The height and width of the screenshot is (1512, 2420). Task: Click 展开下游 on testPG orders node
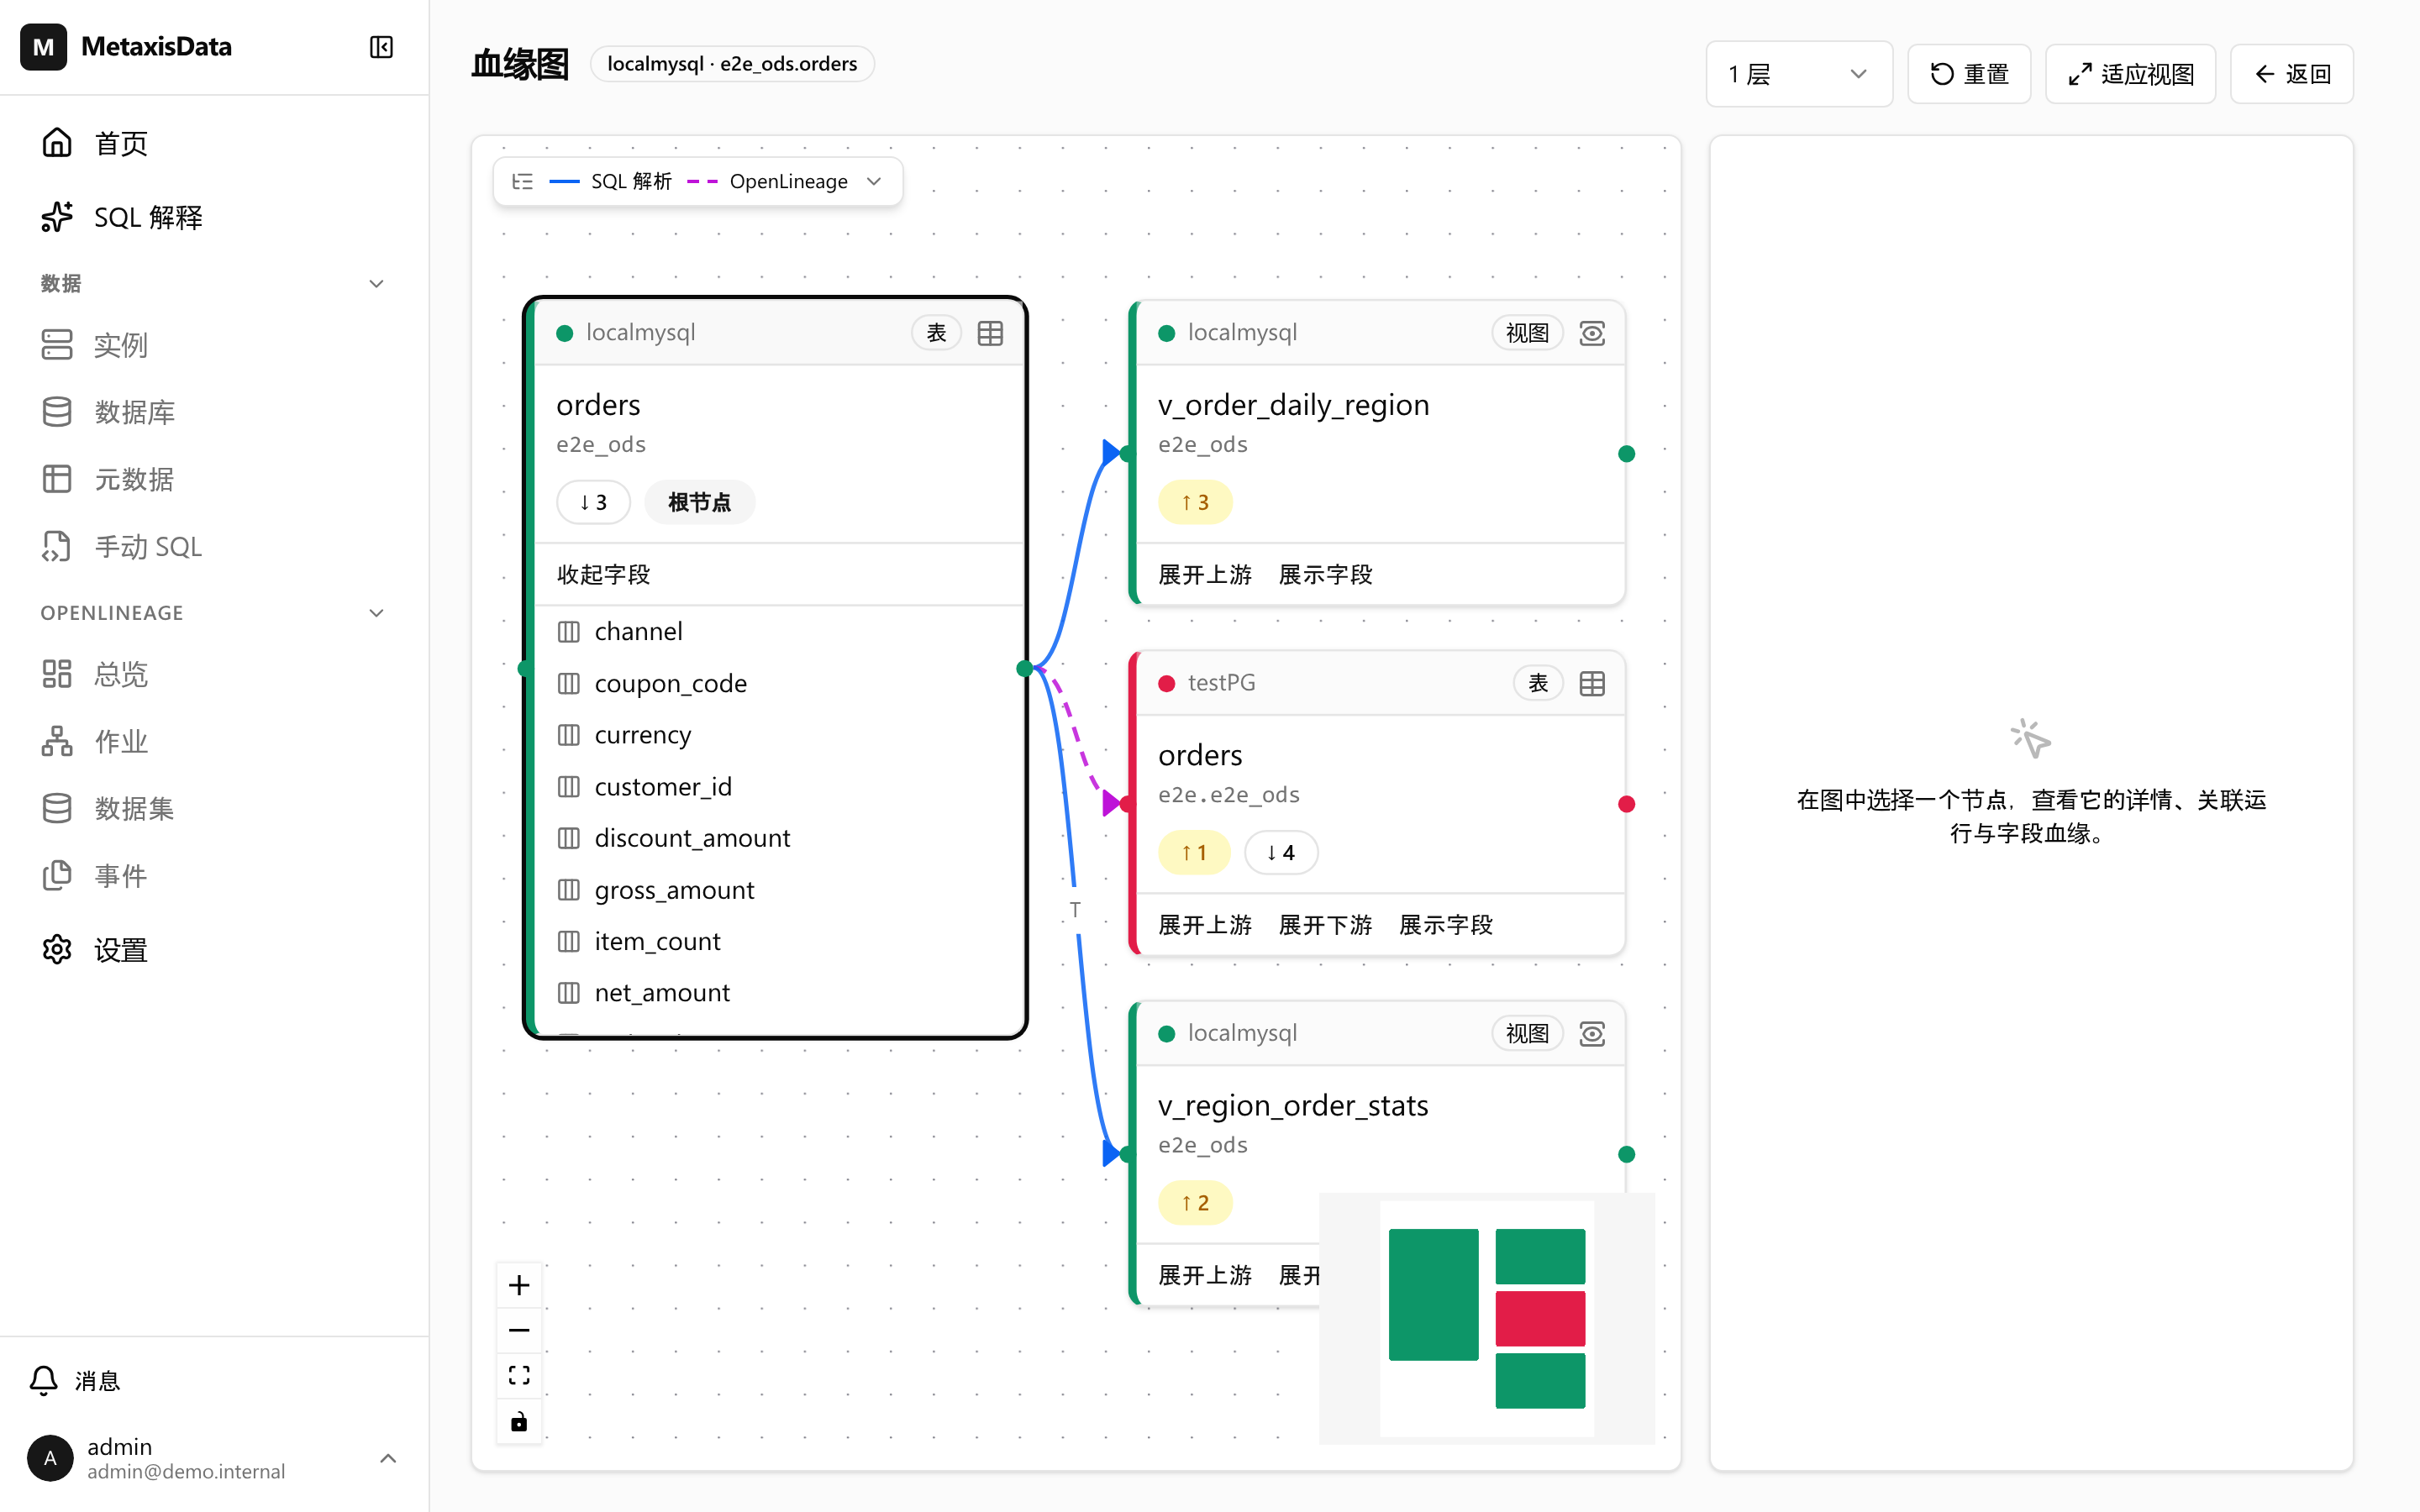1326,925
